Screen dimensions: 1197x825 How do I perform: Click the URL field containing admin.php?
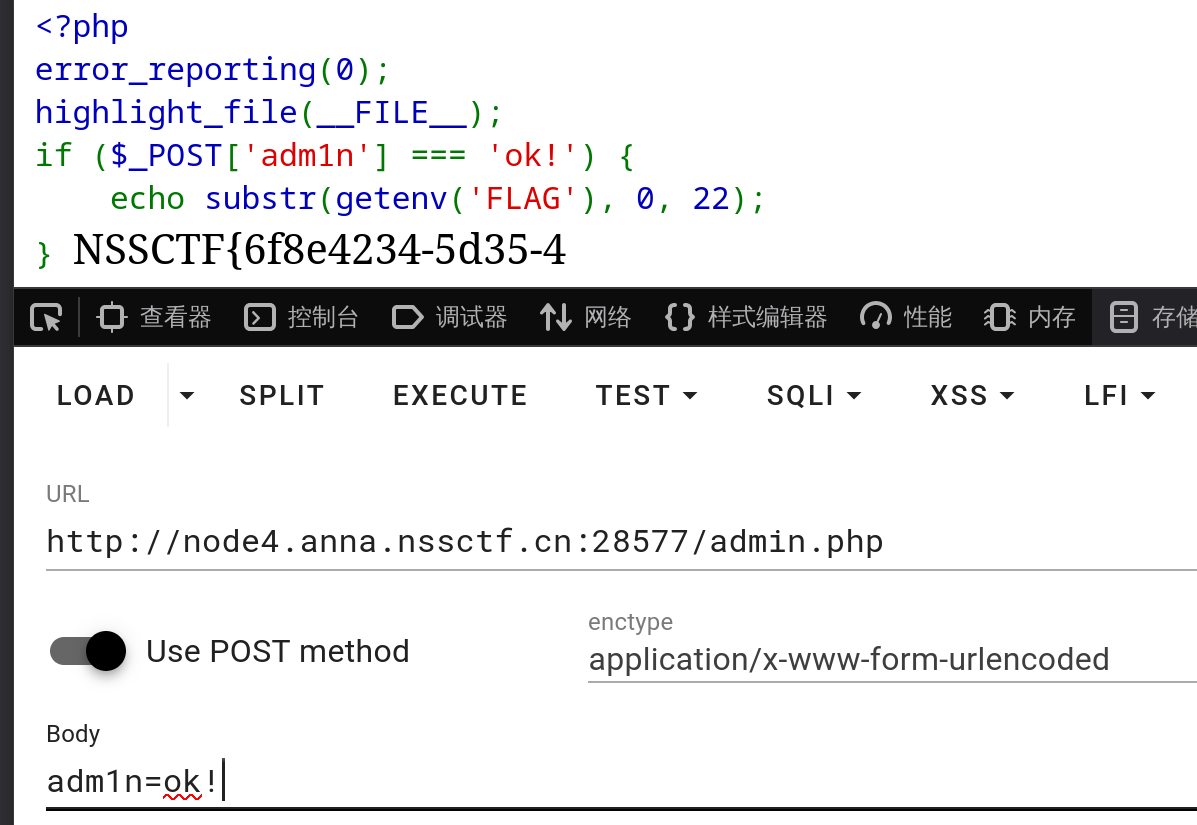point(465,541)
